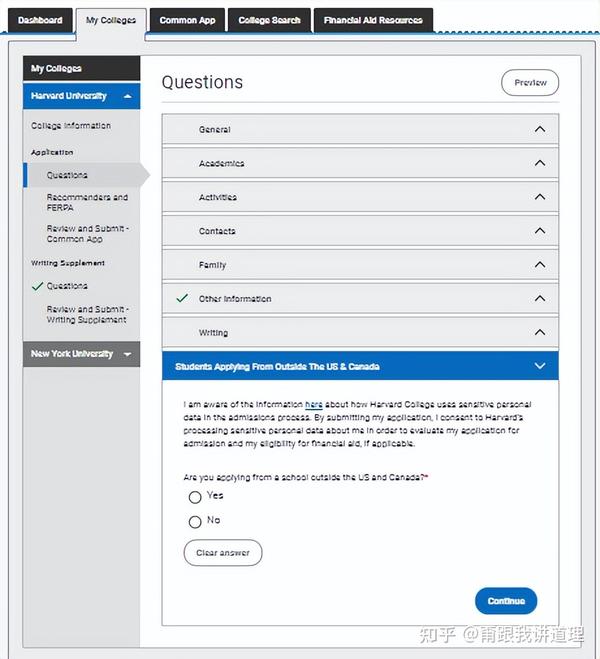This screenshot has height=659, width=600.
Task: Expand New York University sidebar arrow
Action: pyautogui.click(x=128, y=355)
